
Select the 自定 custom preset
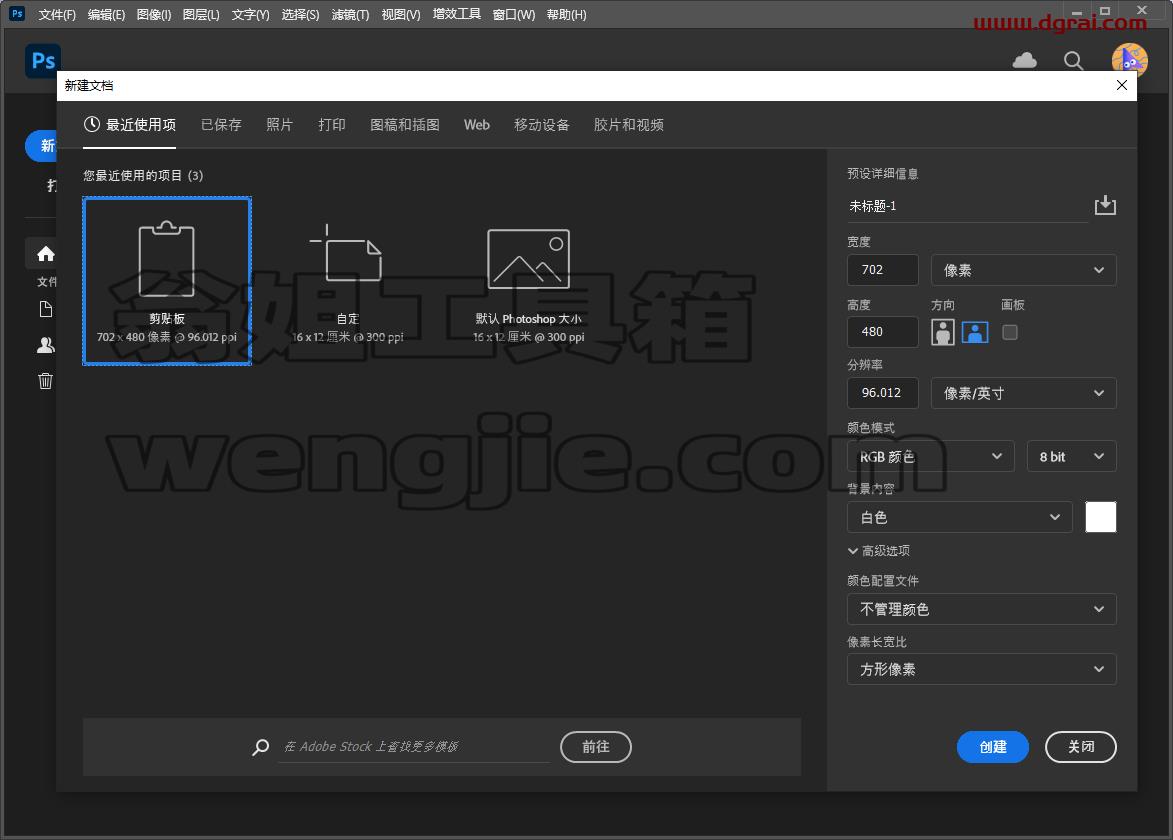(x=348, y=281)
